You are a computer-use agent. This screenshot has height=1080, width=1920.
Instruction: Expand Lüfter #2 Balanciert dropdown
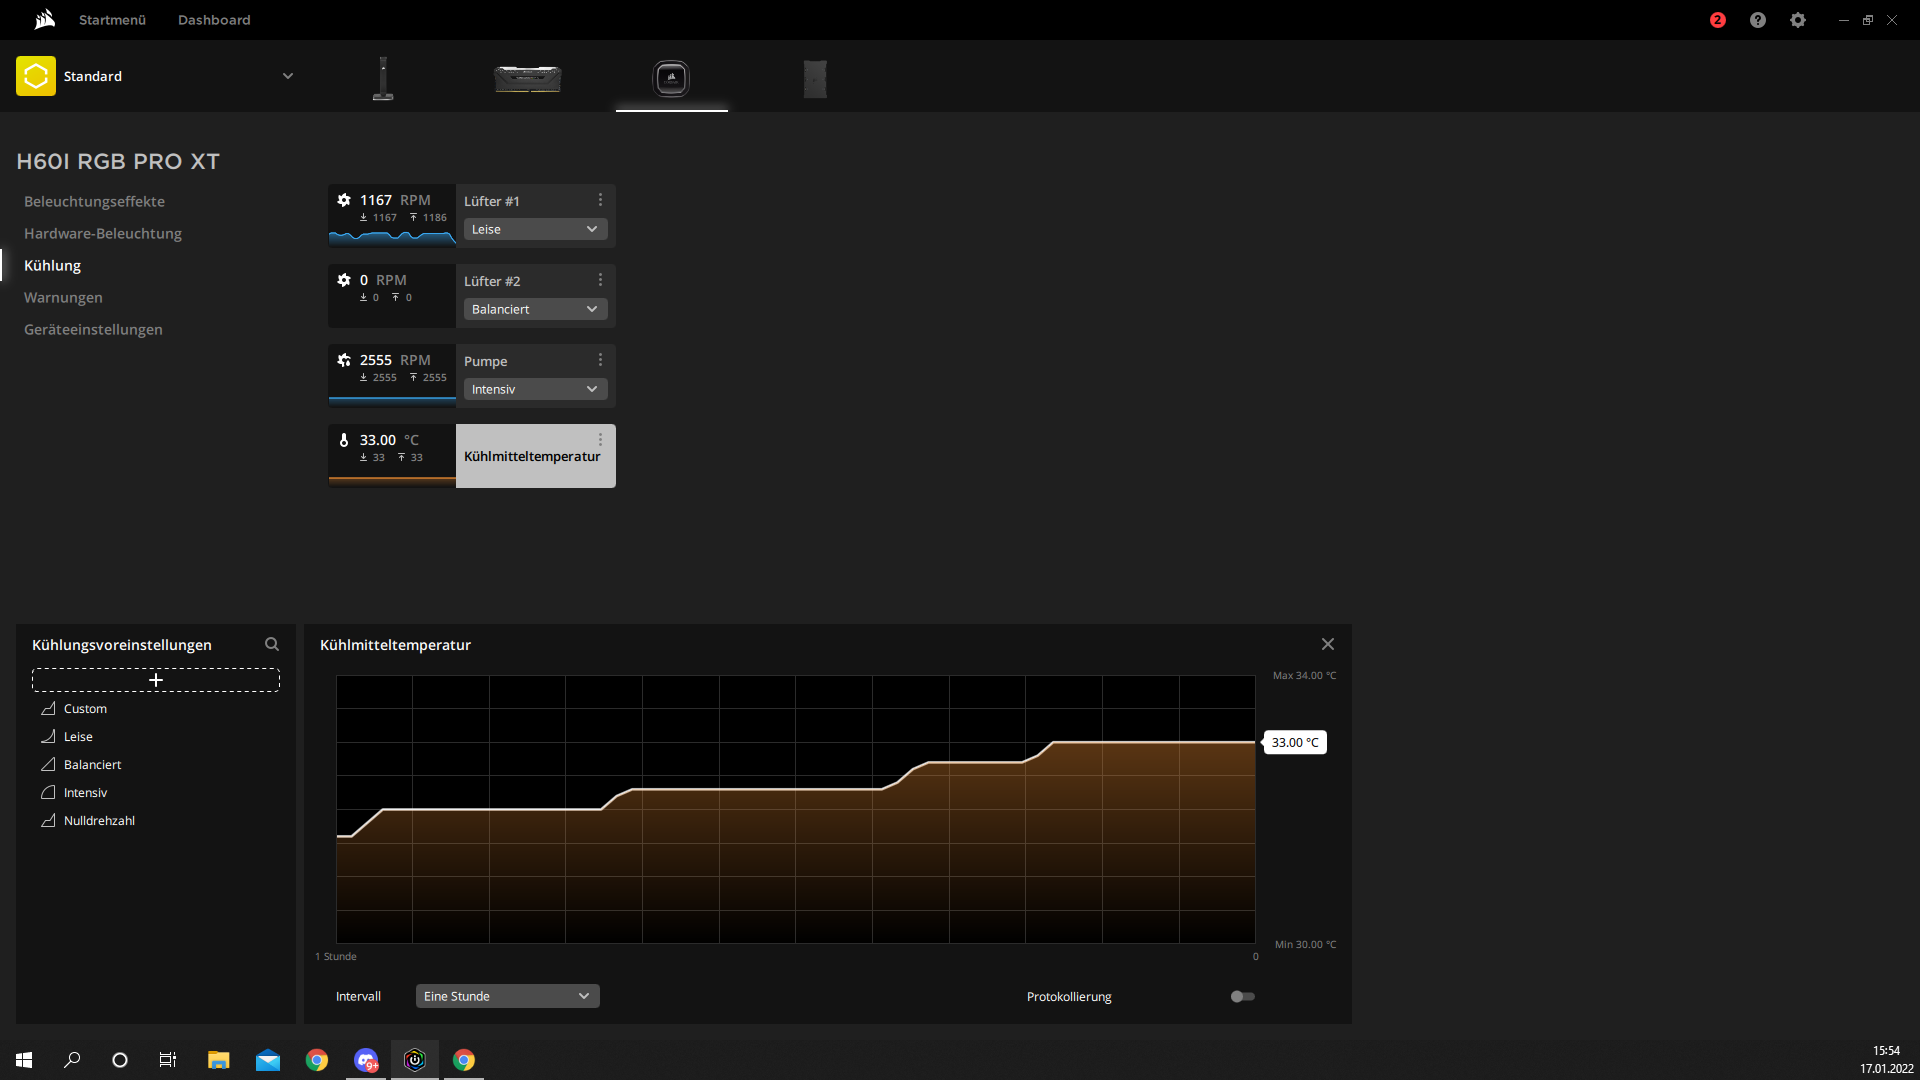[x=535, y=309]
